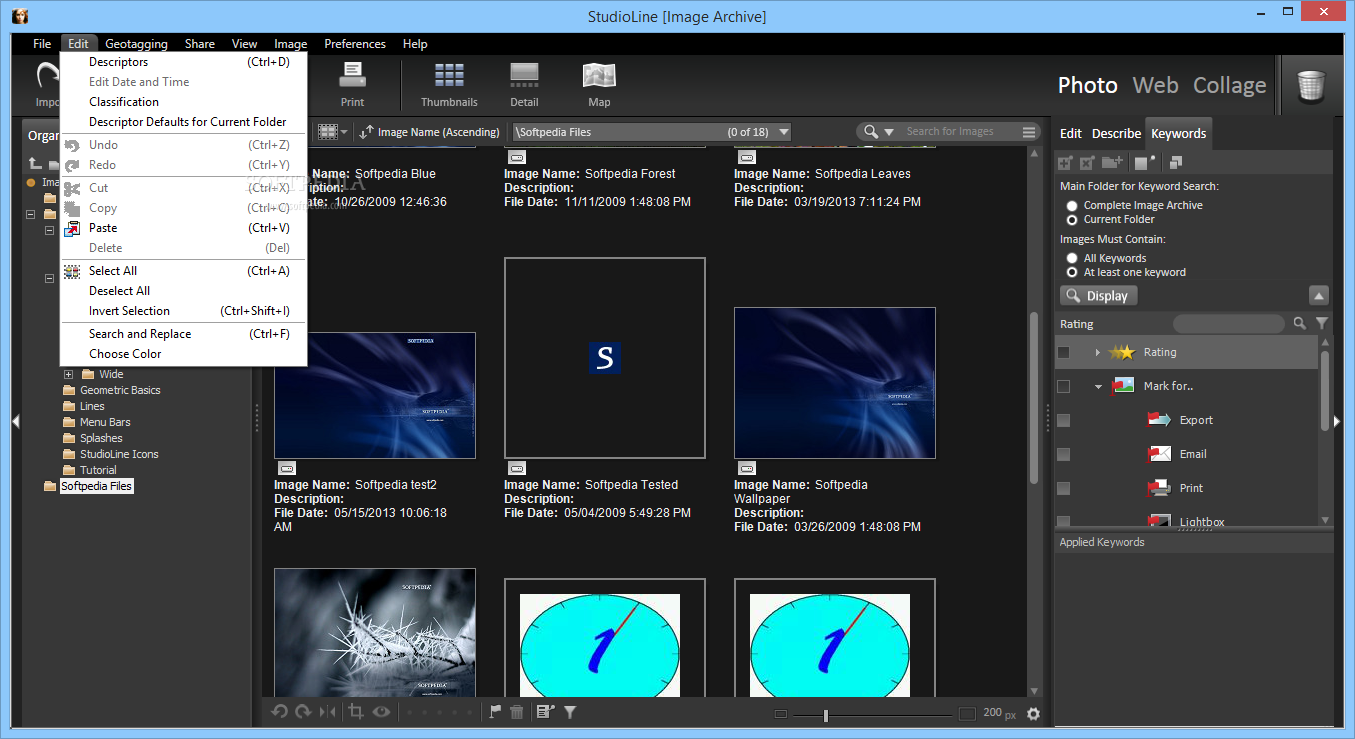Screen dimensions: 1355x739
Task: Choose Descriptors from Edit menu
Action: [x=183, y=62]
